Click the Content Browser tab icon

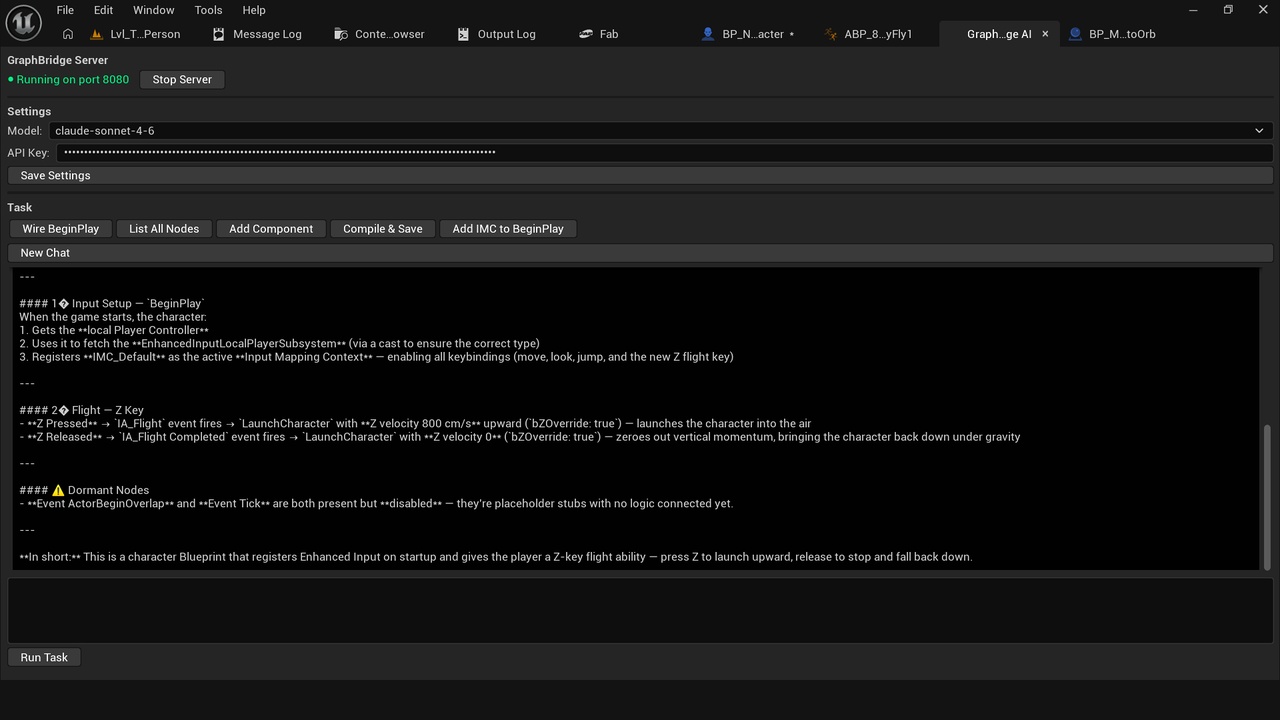click(x=341, y=34)
